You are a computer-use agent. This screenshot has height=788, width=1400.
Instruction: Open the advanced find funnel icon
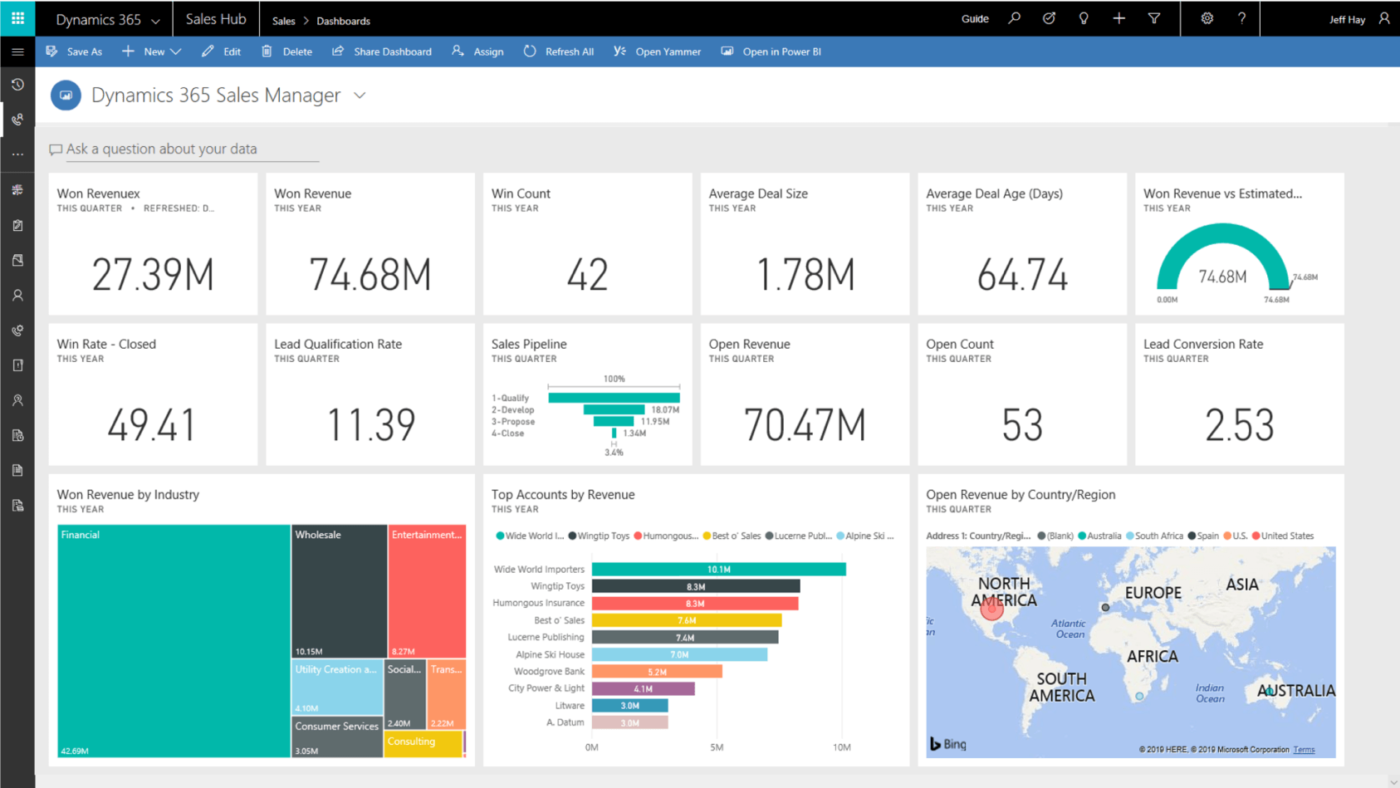point(1154,18)
